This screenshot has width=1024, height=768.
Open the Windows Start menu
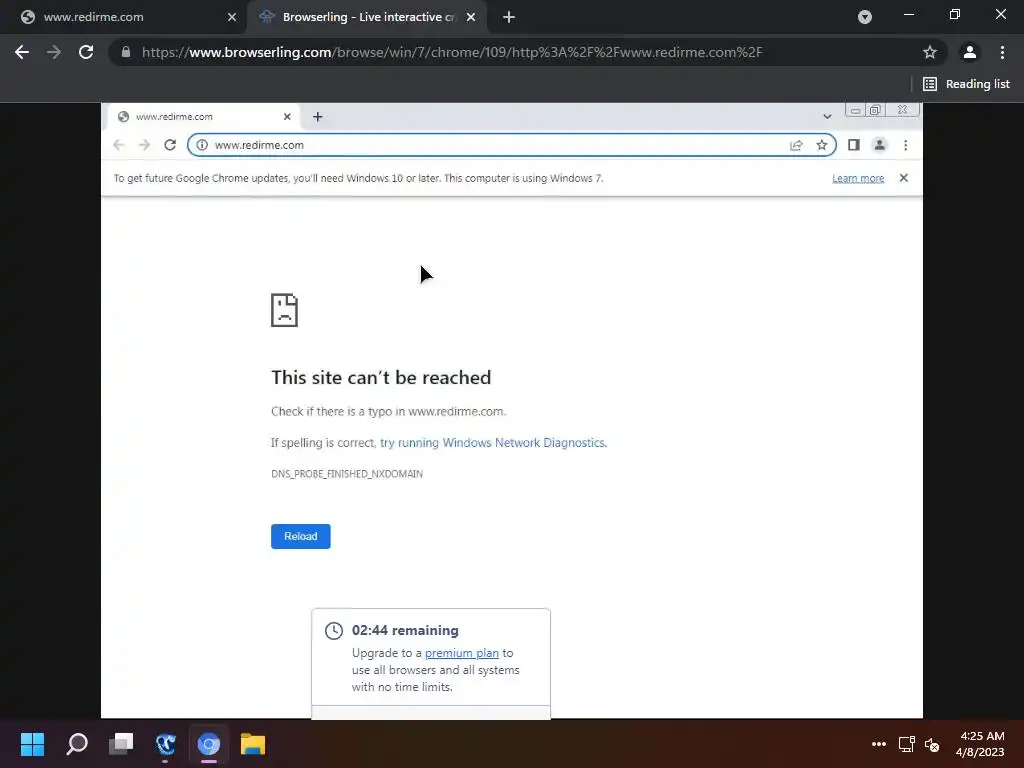coord(32,744)
